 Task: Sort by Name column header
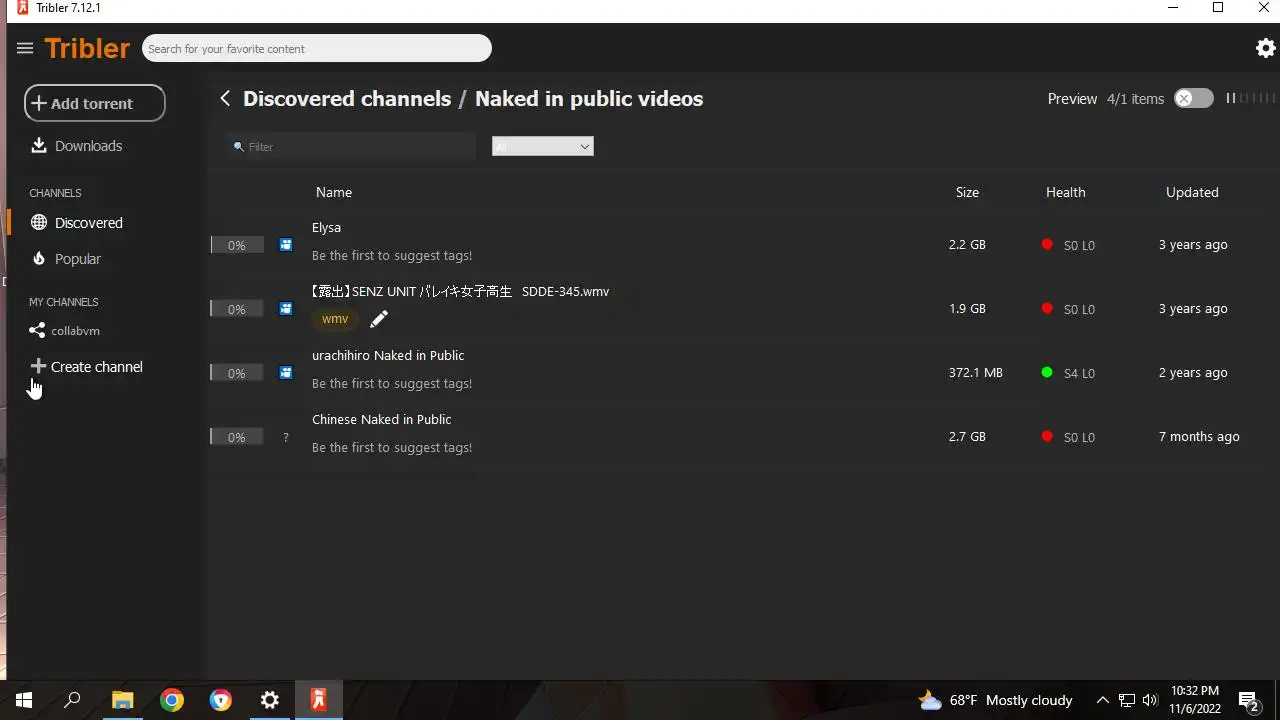(x=334, y=192)
